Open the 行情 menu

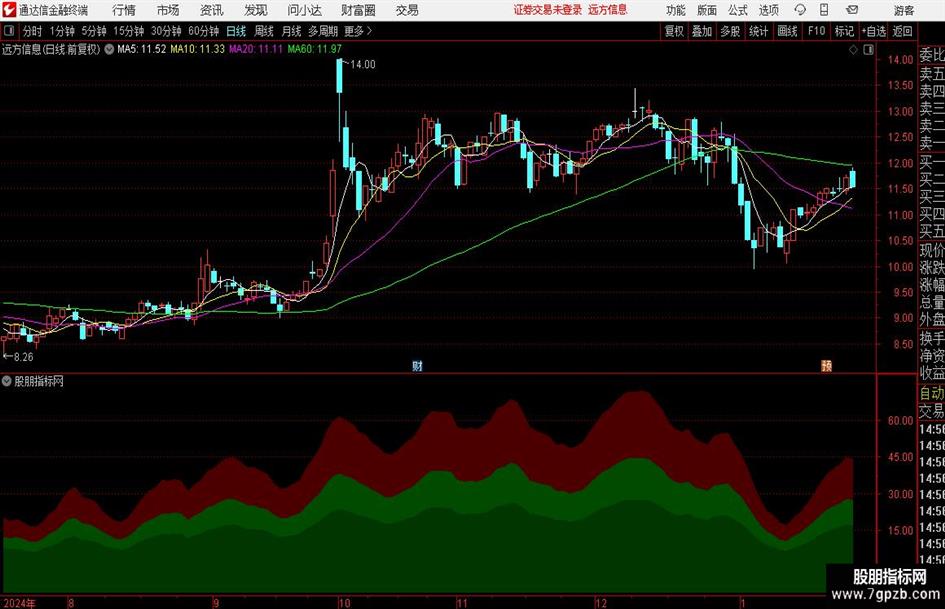tap(124, 10)
